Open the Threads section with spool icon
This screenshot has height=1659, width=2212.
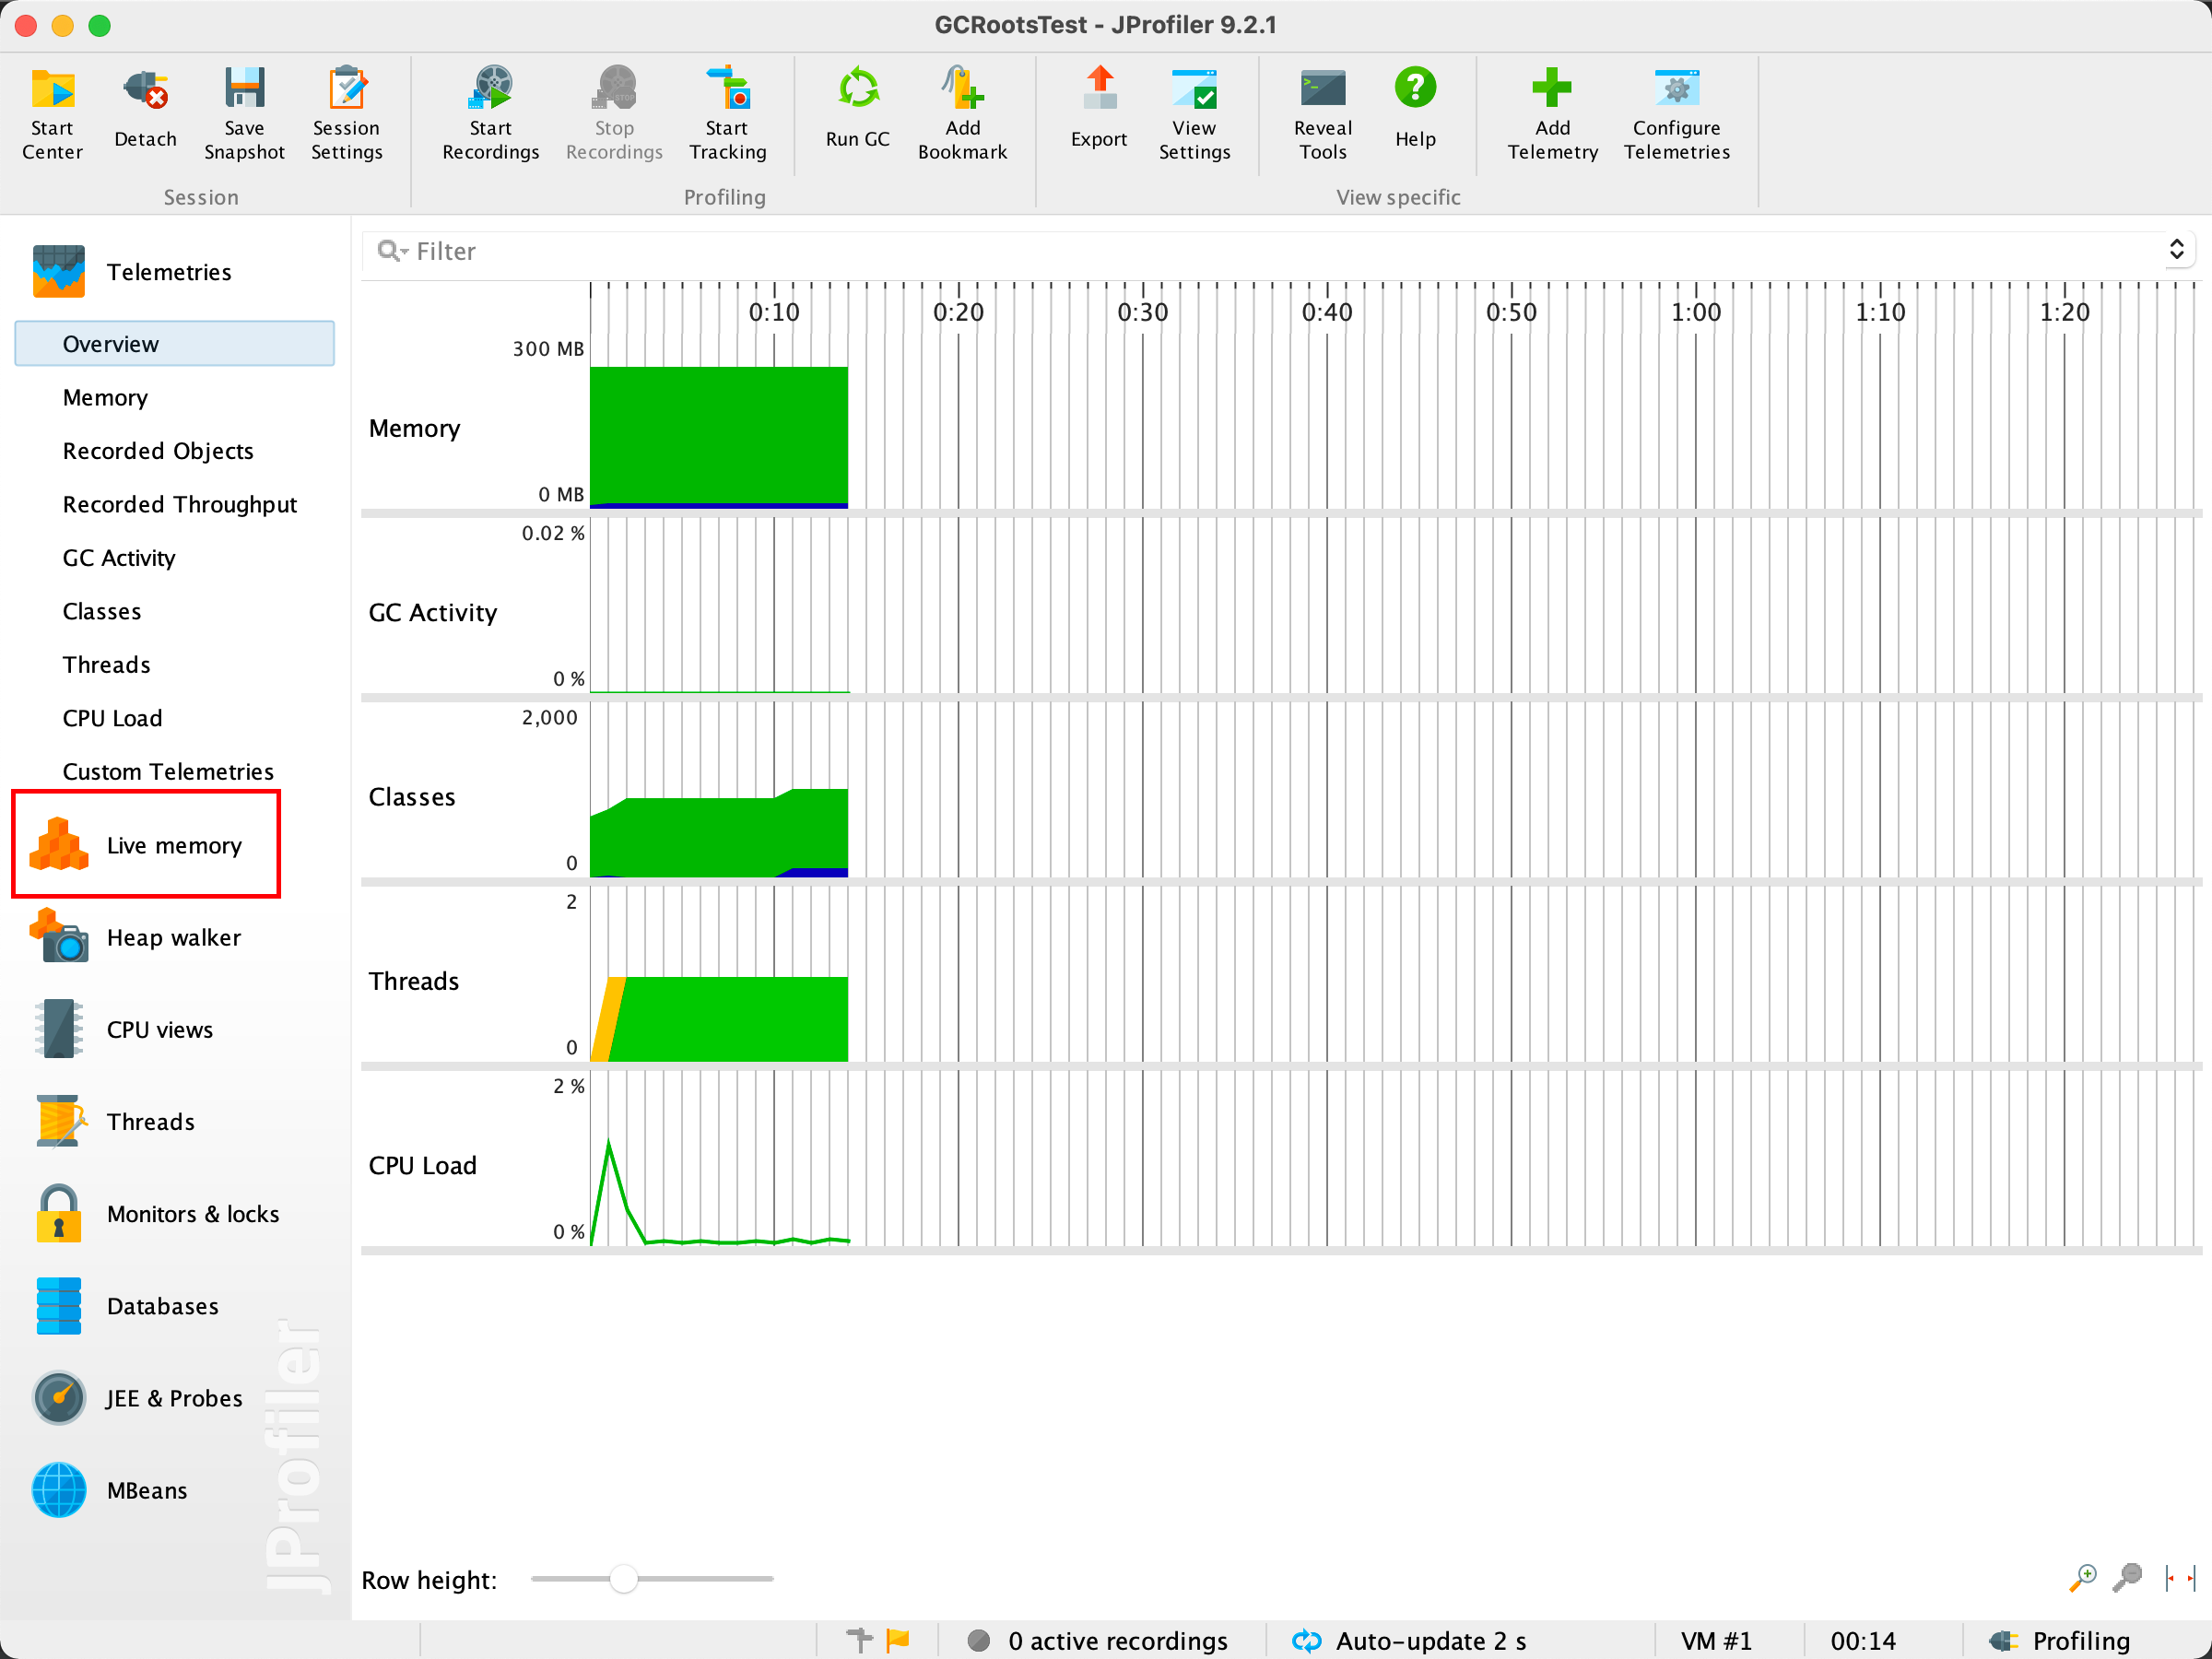tap(113, 1121)
